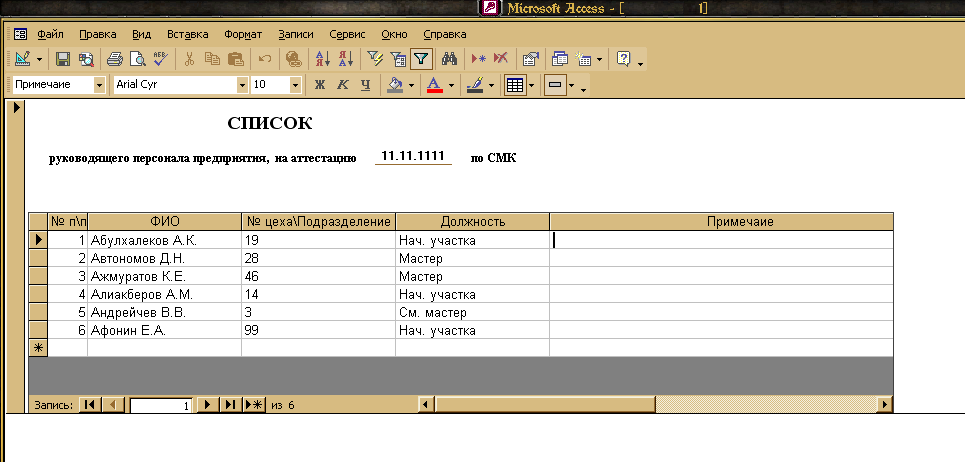Click the record number field
965x462 pixels.
(x=161, y=405)
